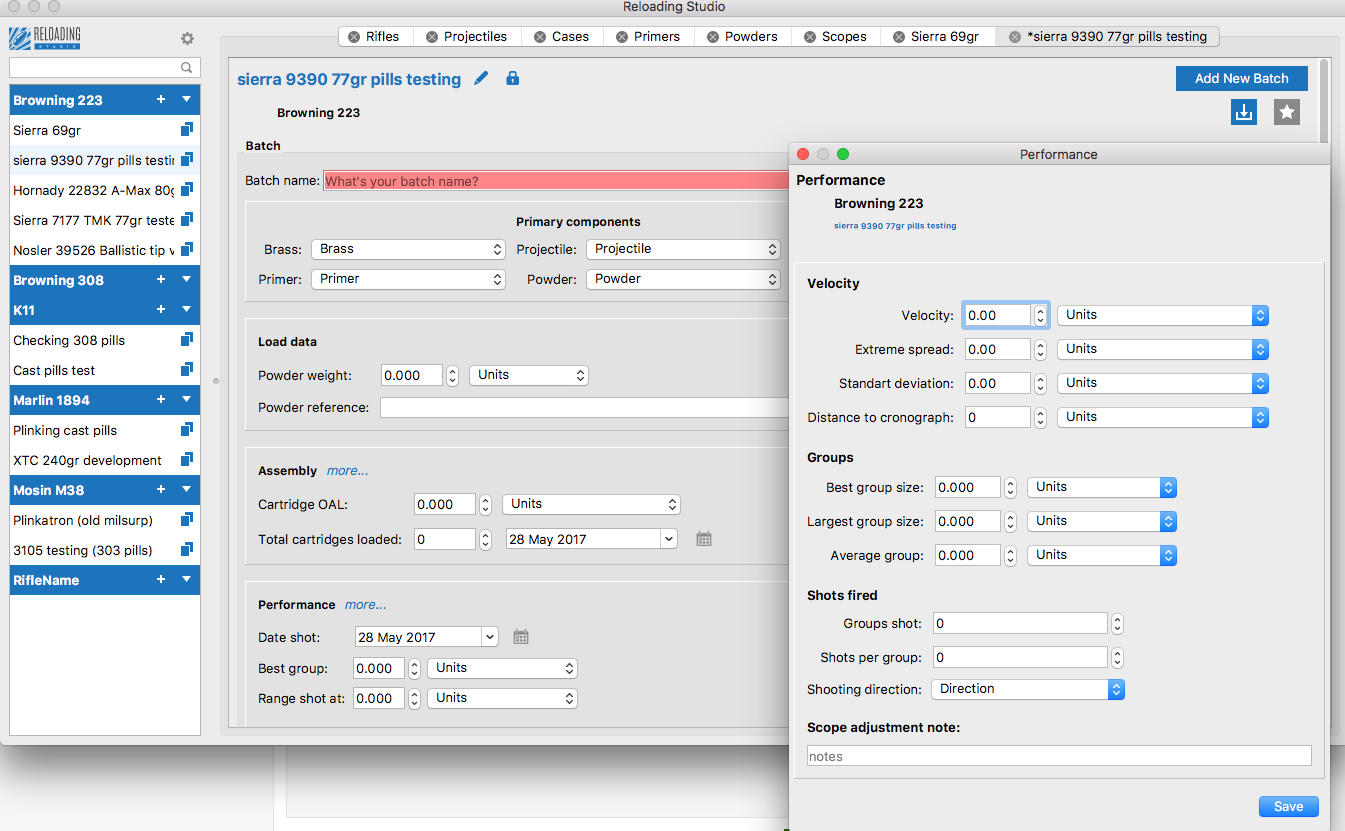This screenshot has width=1345, height=831.
Task: Click plus icon on Marlin 1894 rifle
Action: click(161, 399)
